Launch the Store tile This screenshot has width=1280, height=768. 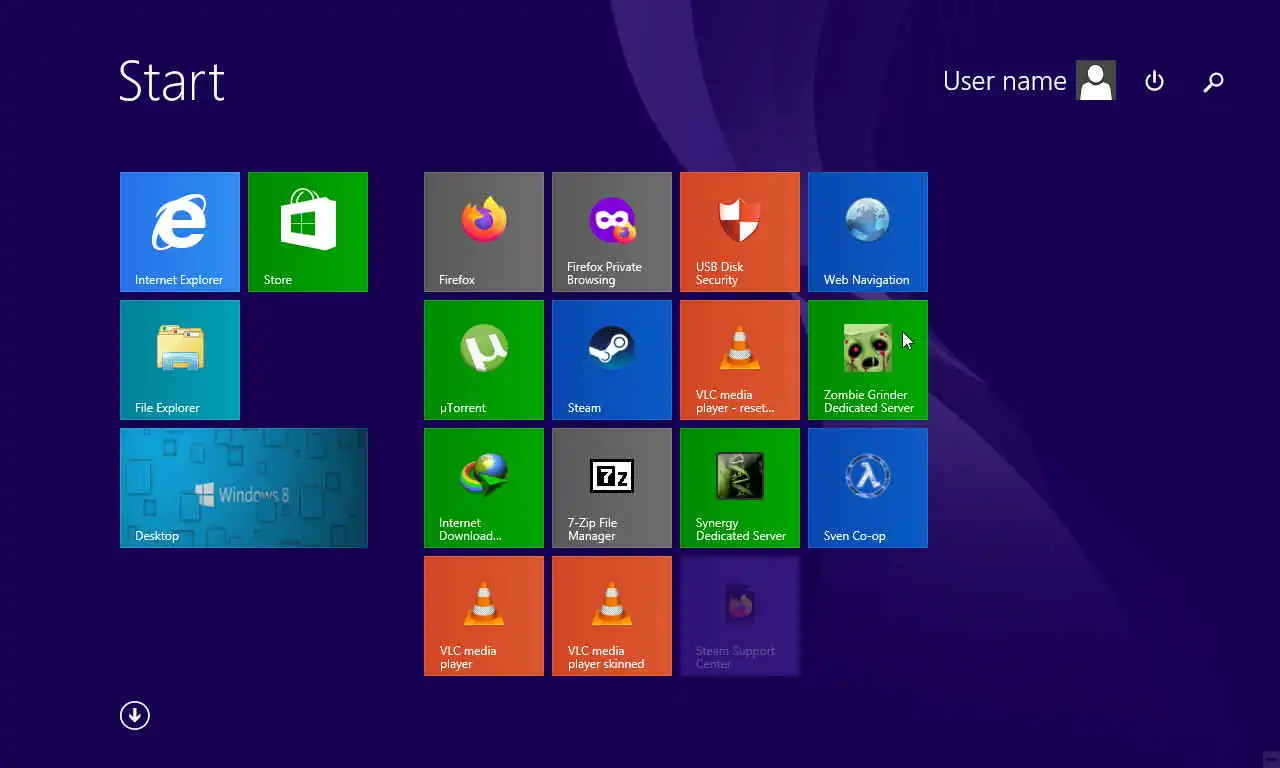pyautogui.click(x=308, y=232)
